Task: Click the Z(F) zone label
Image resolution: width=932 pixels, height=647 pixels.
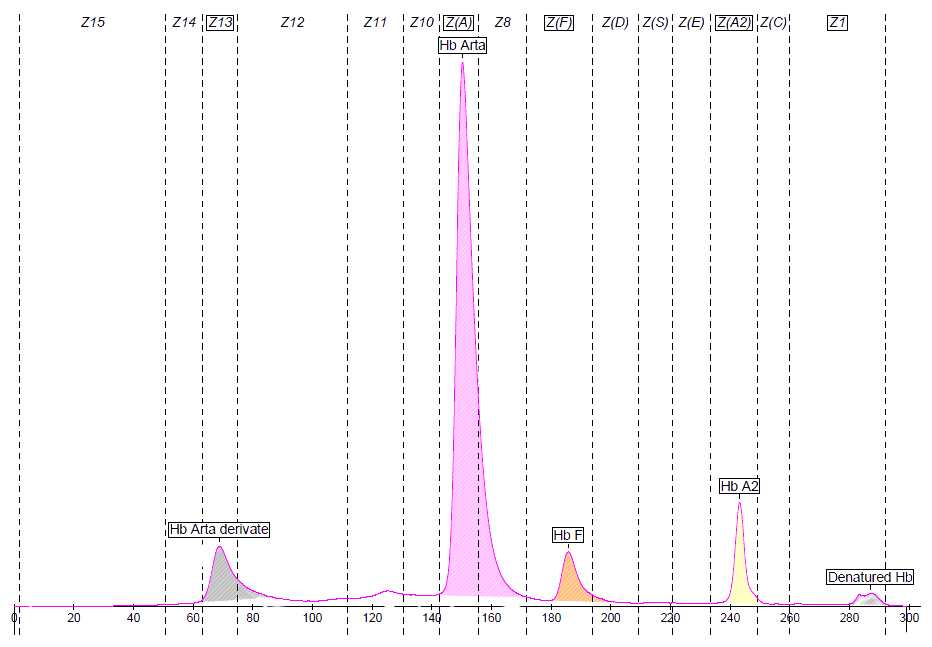Action: (559, 22)
